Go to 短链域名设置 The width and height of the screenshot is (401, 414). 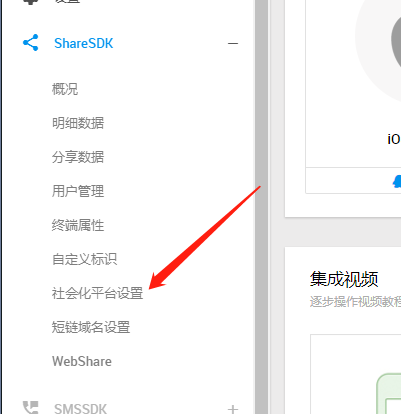click(91, 327)
